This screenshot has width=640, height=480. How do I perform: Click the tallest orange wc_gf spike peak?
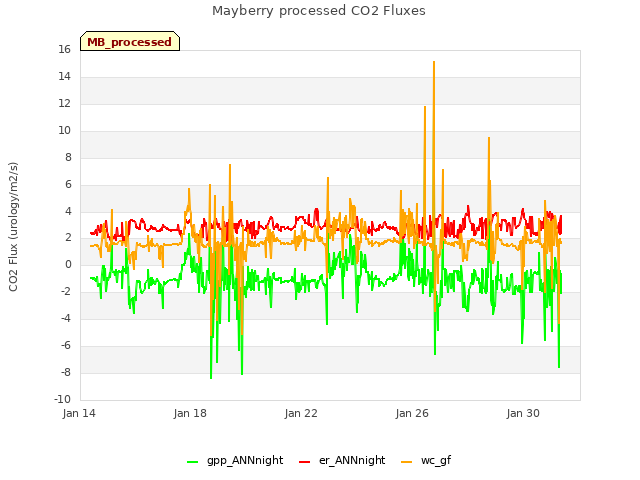(434, 62)
